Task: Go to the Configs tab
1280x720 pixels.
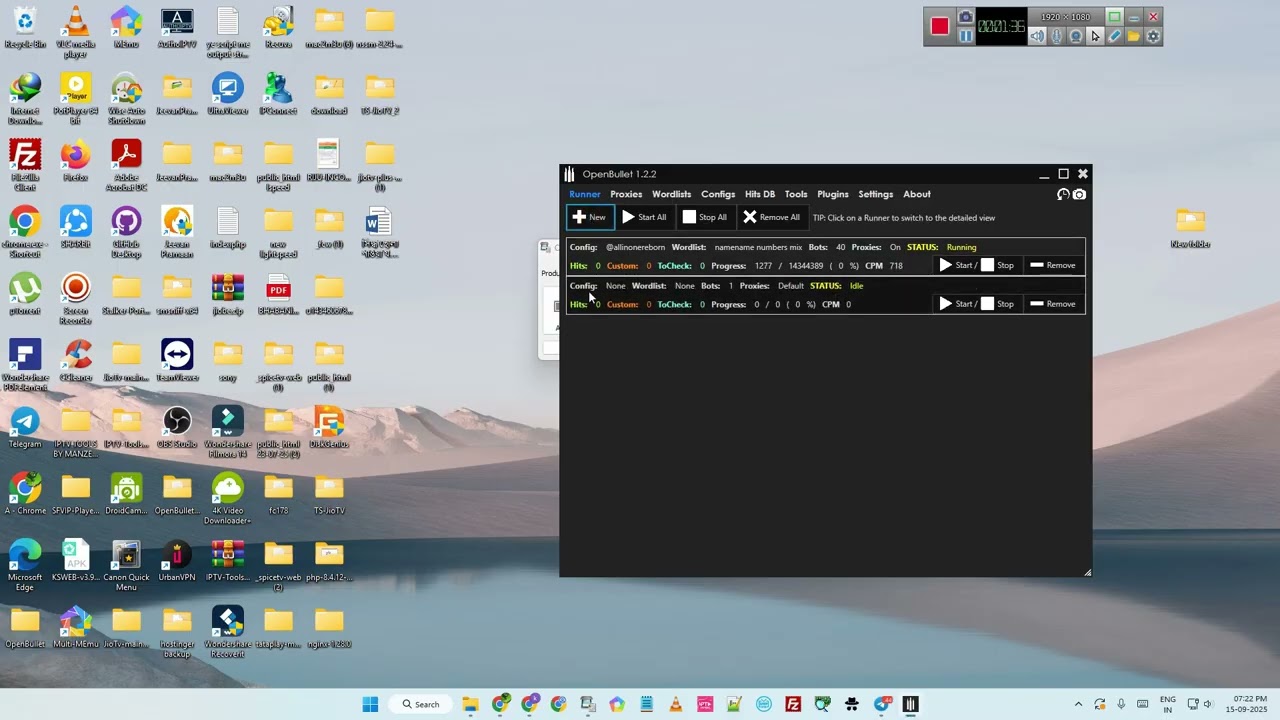Action: click(718, 194)
